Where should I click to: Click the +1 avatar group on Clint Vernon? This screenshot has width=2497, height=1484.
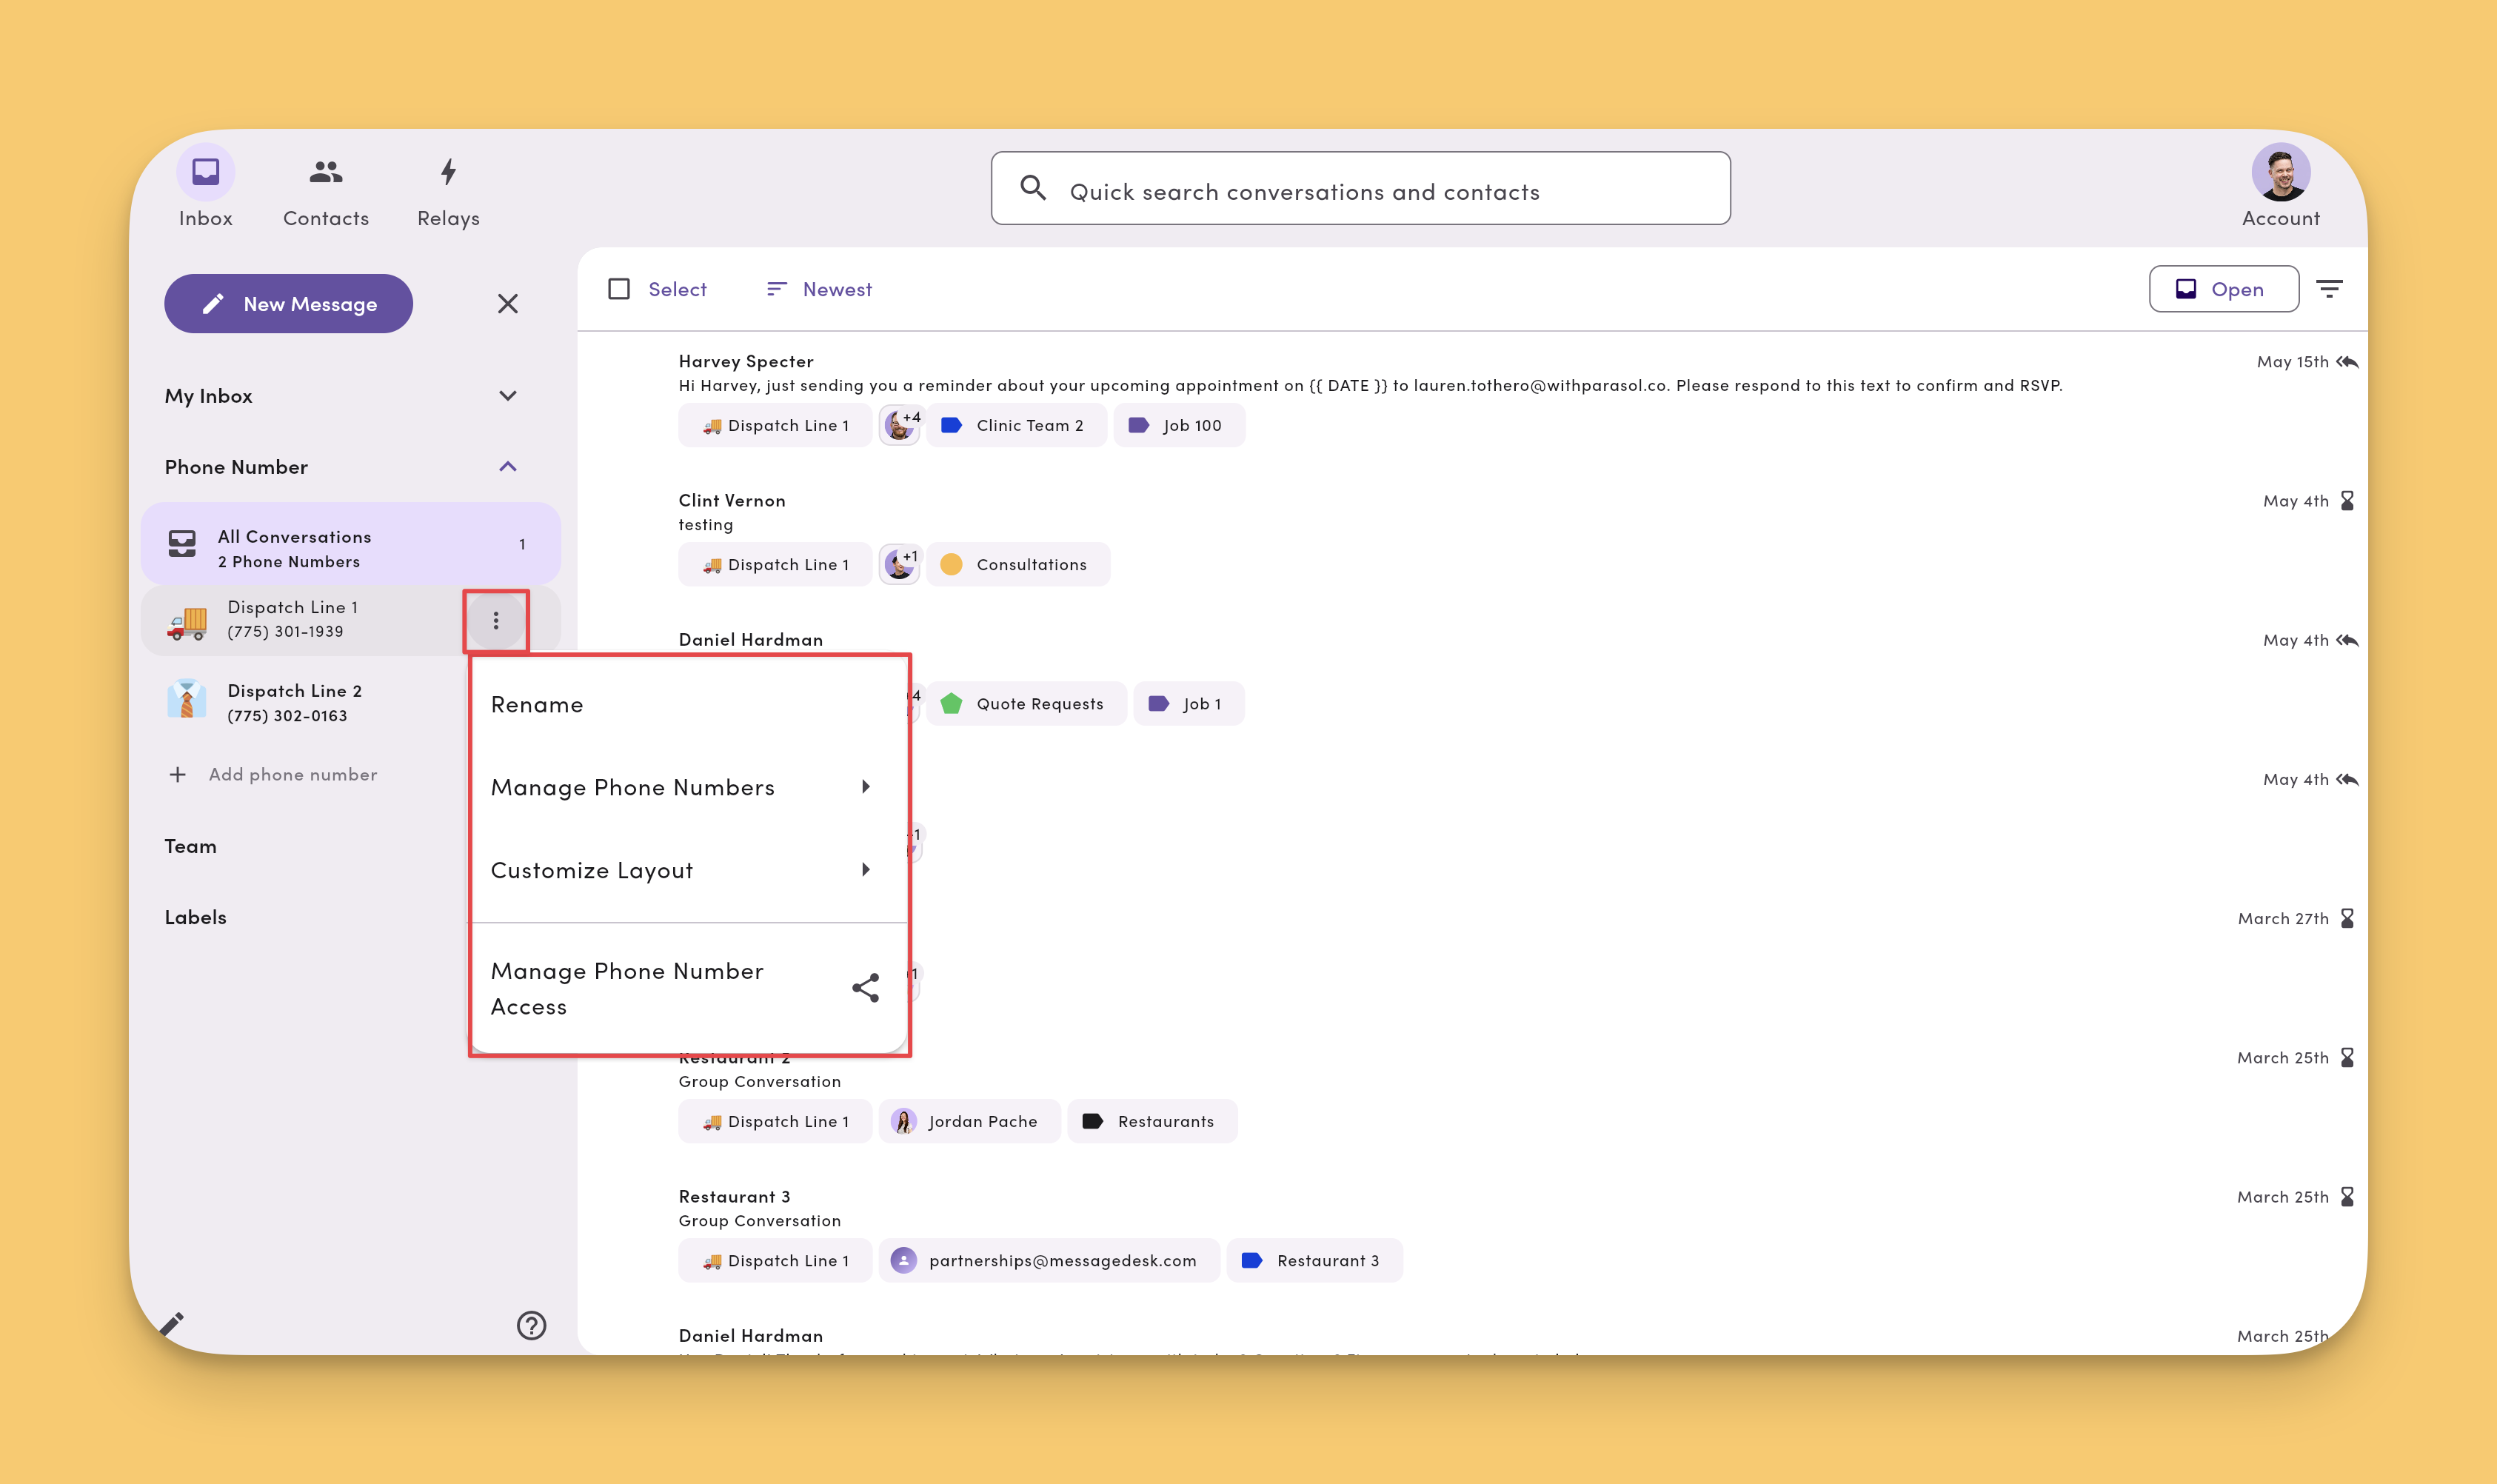(x=900, y=564)
